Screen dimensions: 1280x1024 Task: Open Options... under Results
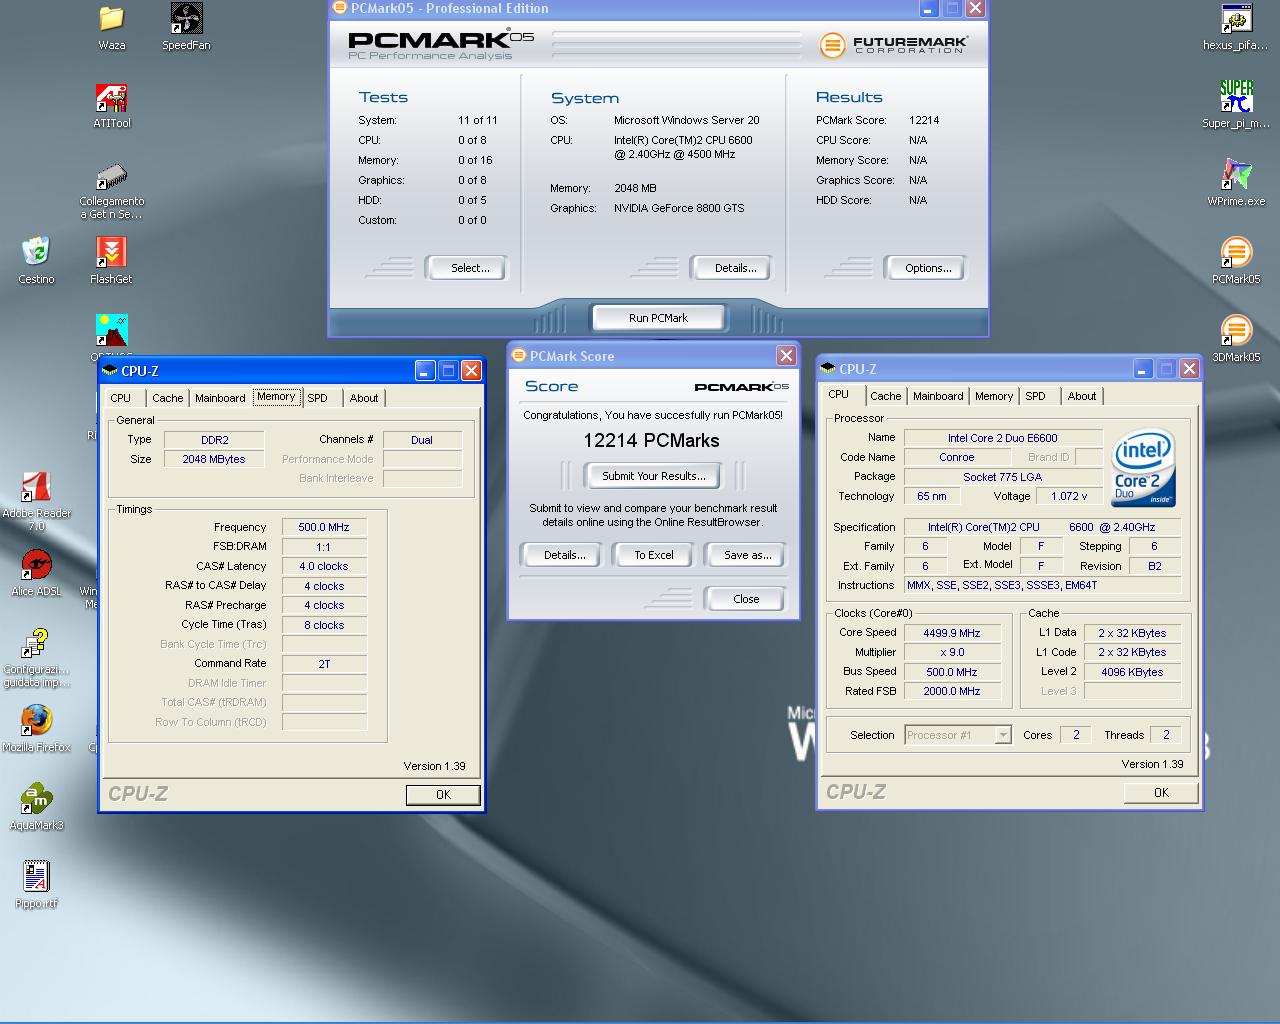pos(928,268)
